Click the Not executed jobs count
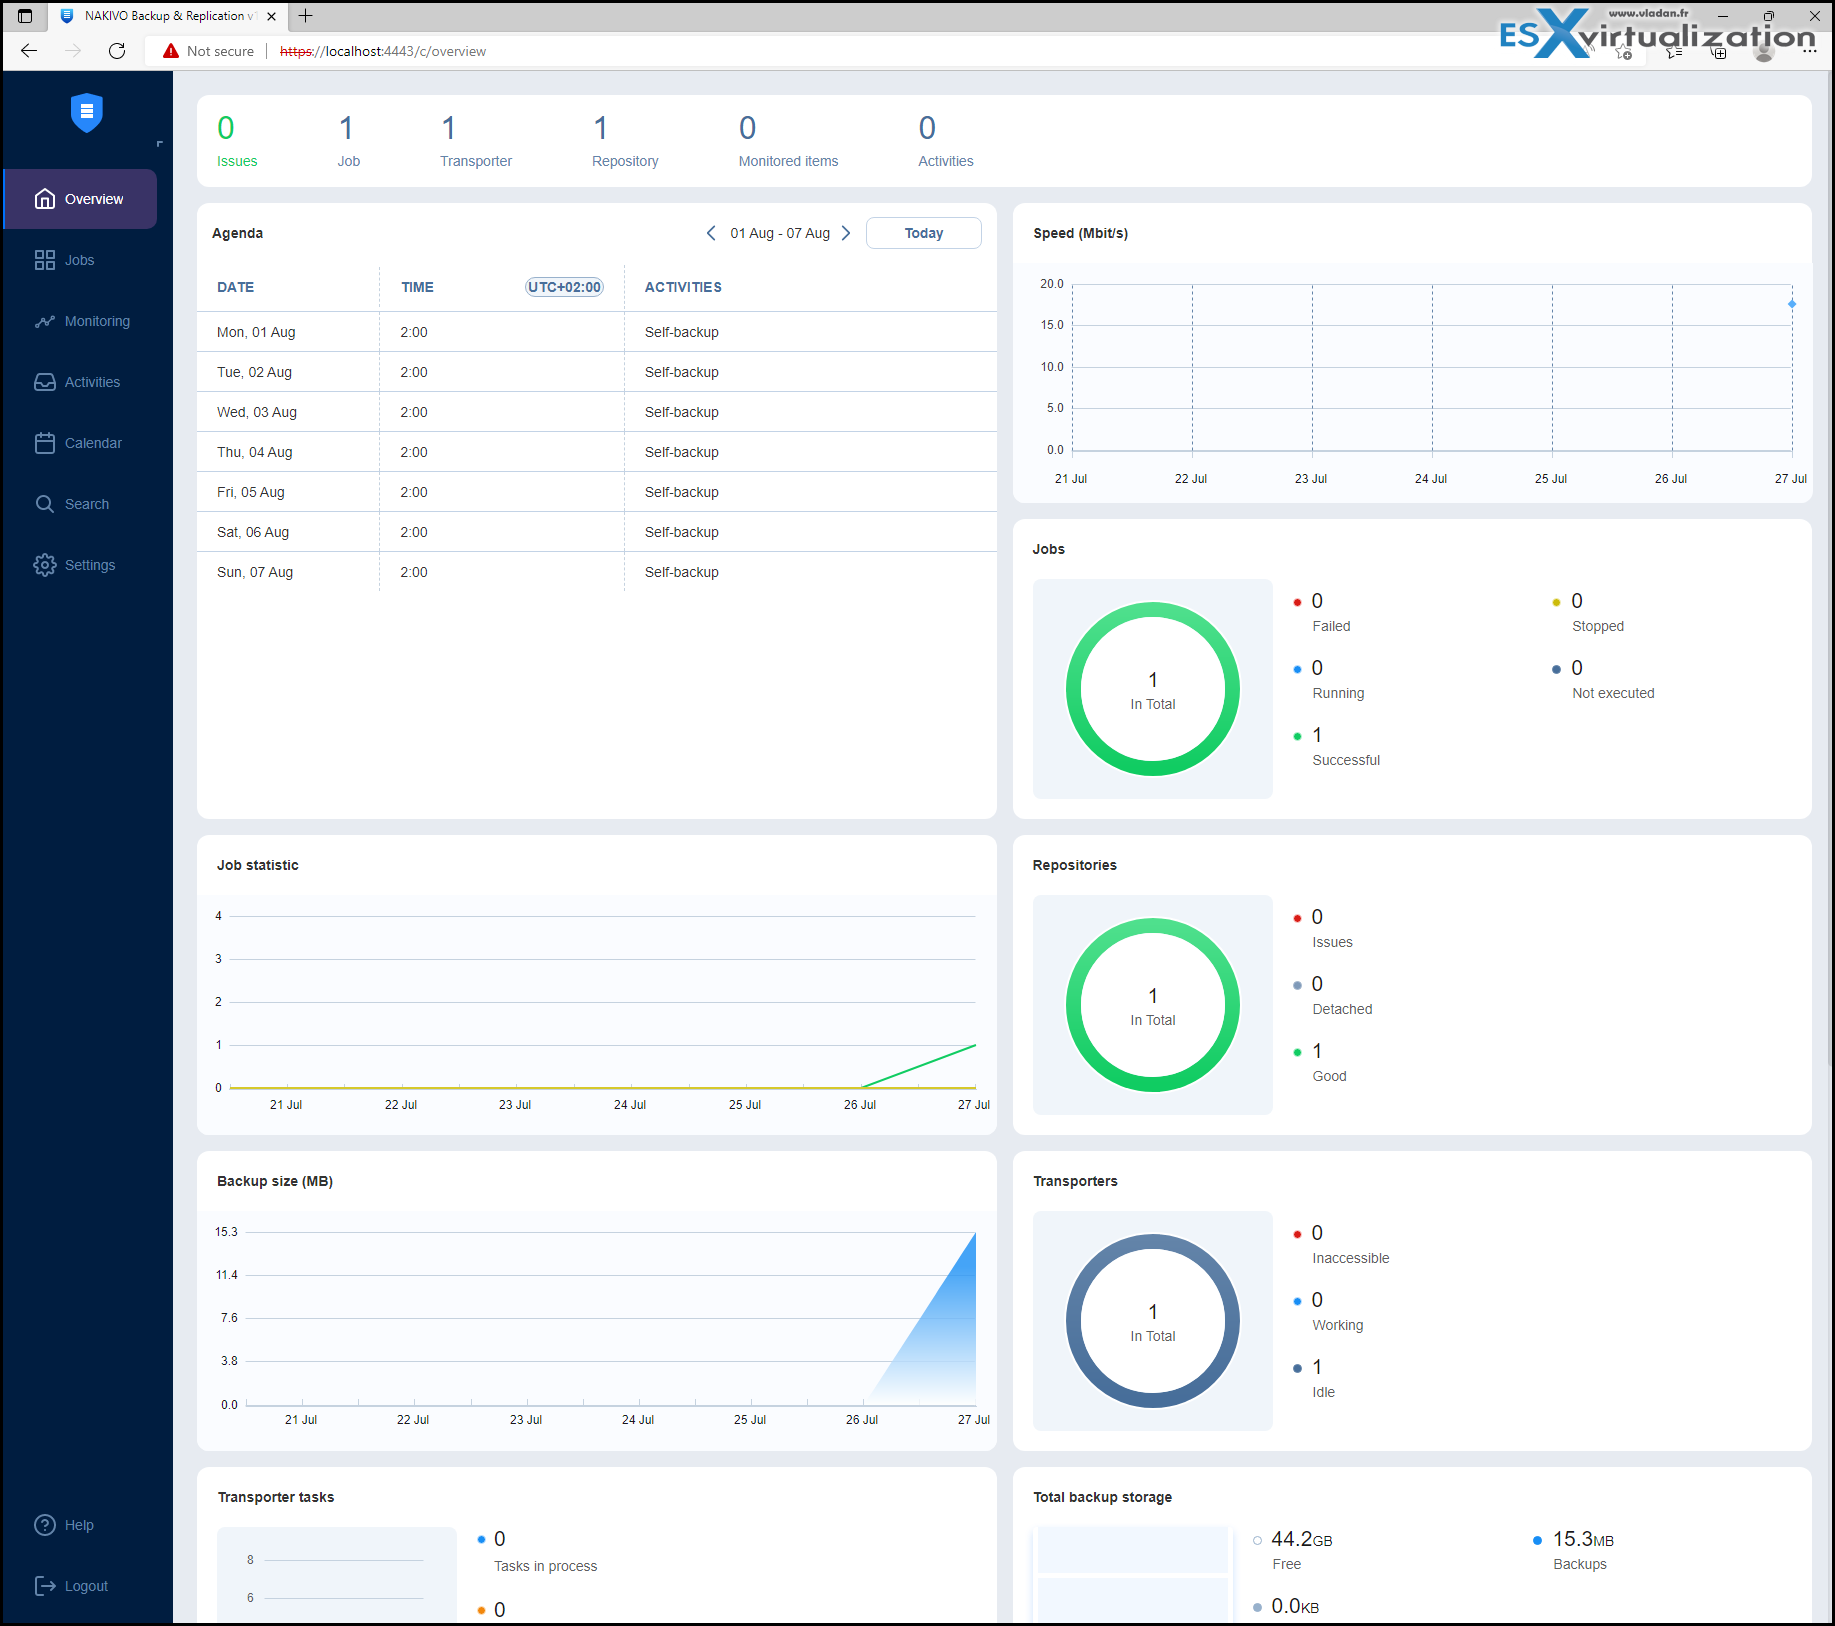Image resolution: width=1835 pixels, height=1626 pixels. (1577, 668)
